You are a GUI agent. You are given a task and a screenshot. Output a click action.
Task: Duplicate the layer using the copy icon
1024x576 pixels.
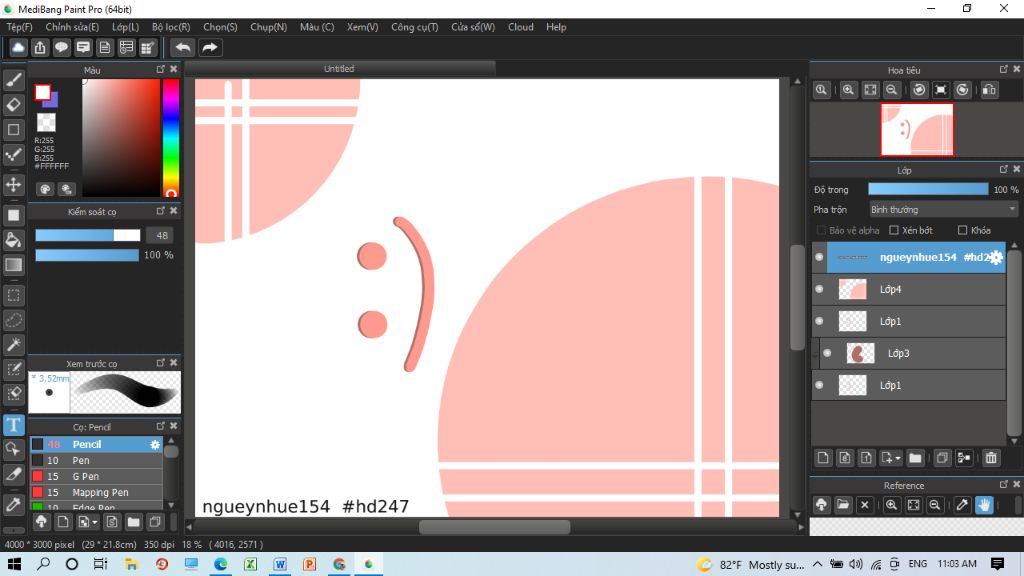tap(942, 458)
